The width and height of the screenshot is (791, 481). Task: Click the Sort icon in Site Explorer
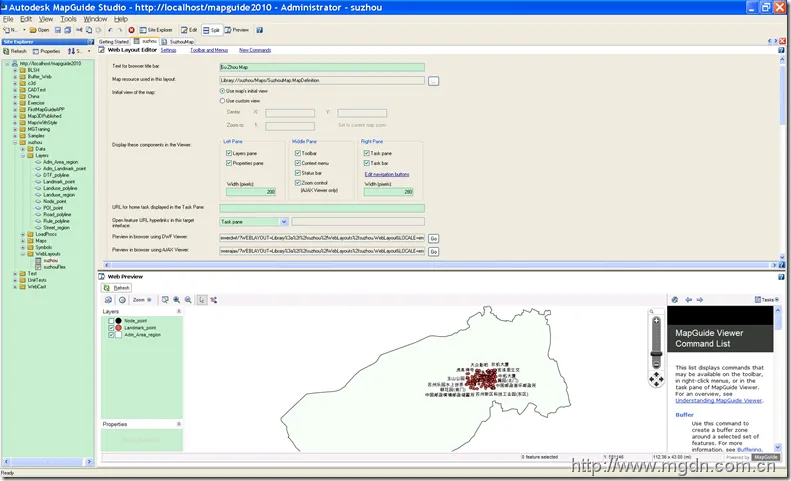click(x=74, y=51)
